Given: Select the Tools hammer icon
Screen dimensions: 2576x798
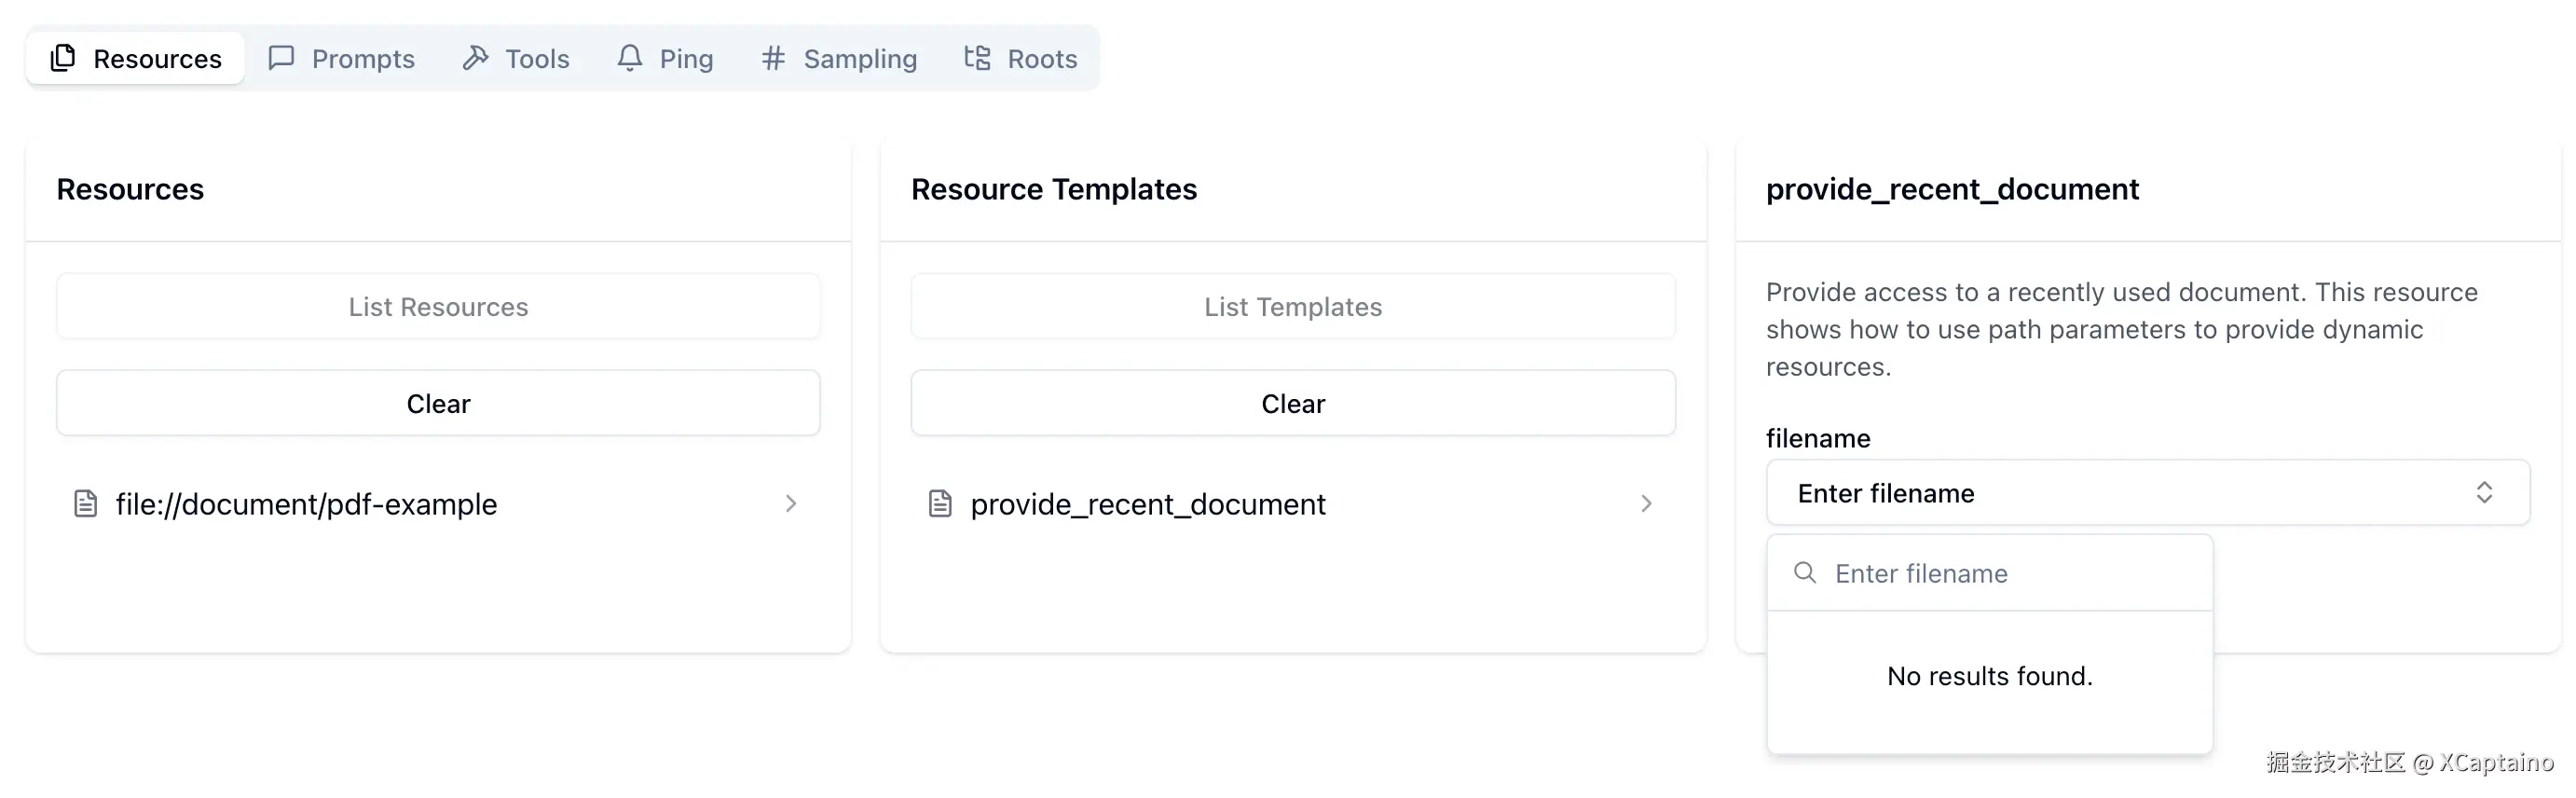Looking at the screenshot, I should [477, 58].
